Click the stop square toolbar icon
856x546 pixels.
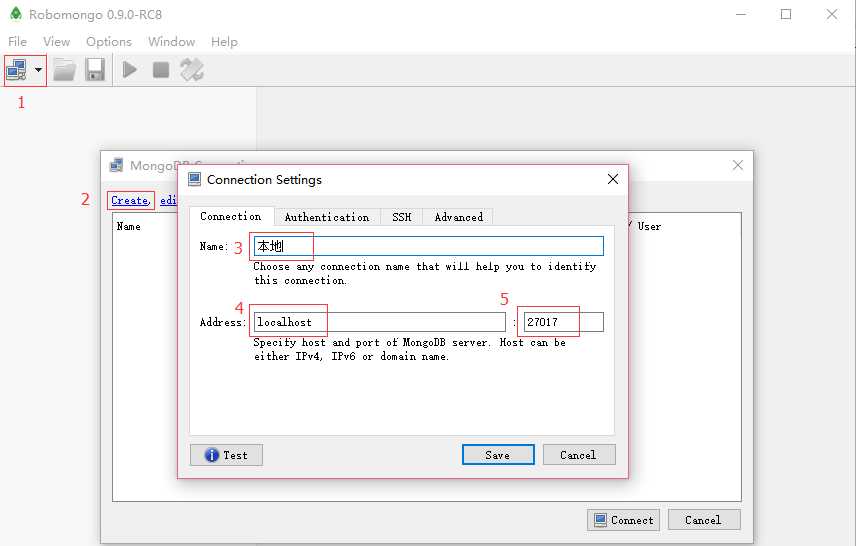(160, 70)
